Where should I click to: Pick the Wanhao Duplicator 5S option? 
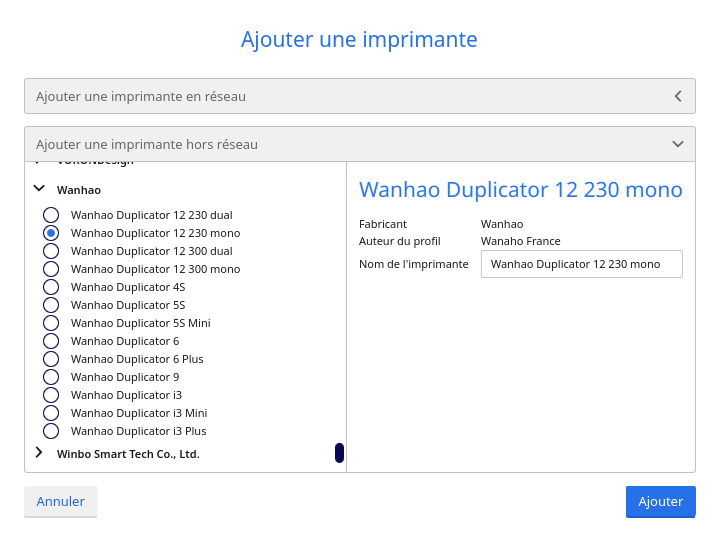coord(51,305)
